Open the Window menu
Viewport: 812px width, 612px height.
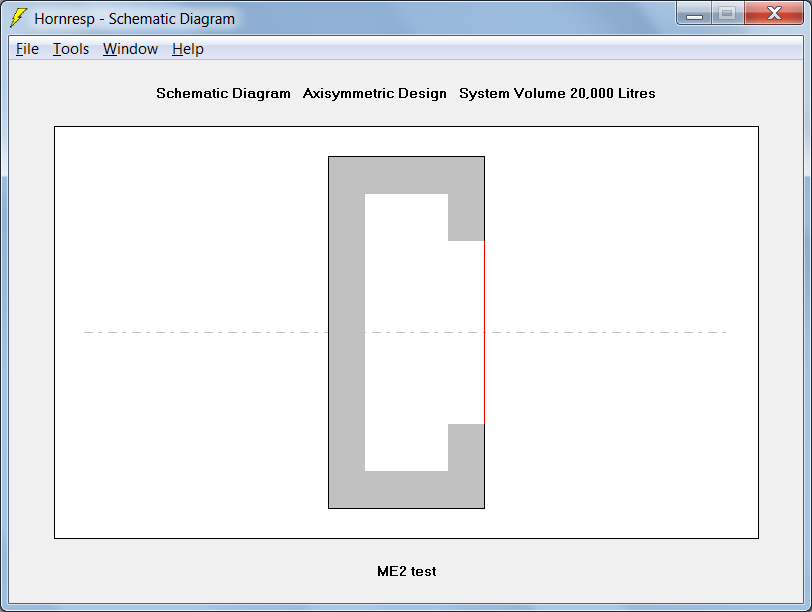click(x=130, y=49)
